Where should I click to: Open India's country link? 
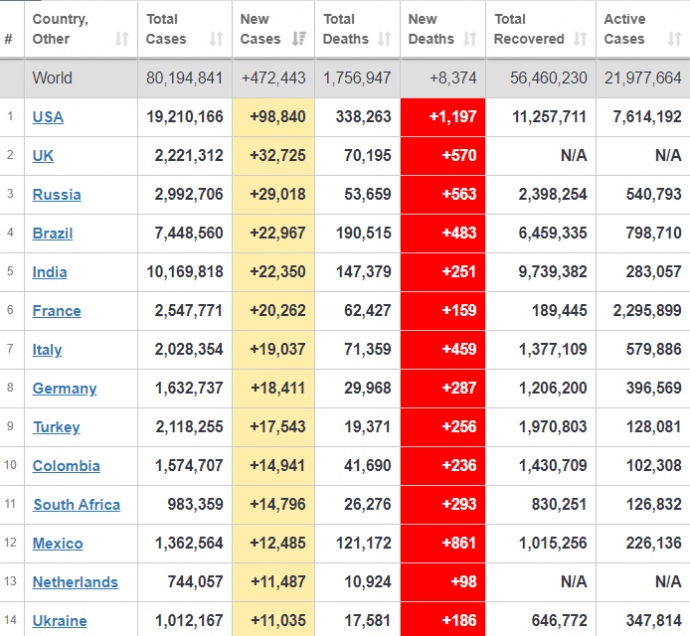click(50, 272)
